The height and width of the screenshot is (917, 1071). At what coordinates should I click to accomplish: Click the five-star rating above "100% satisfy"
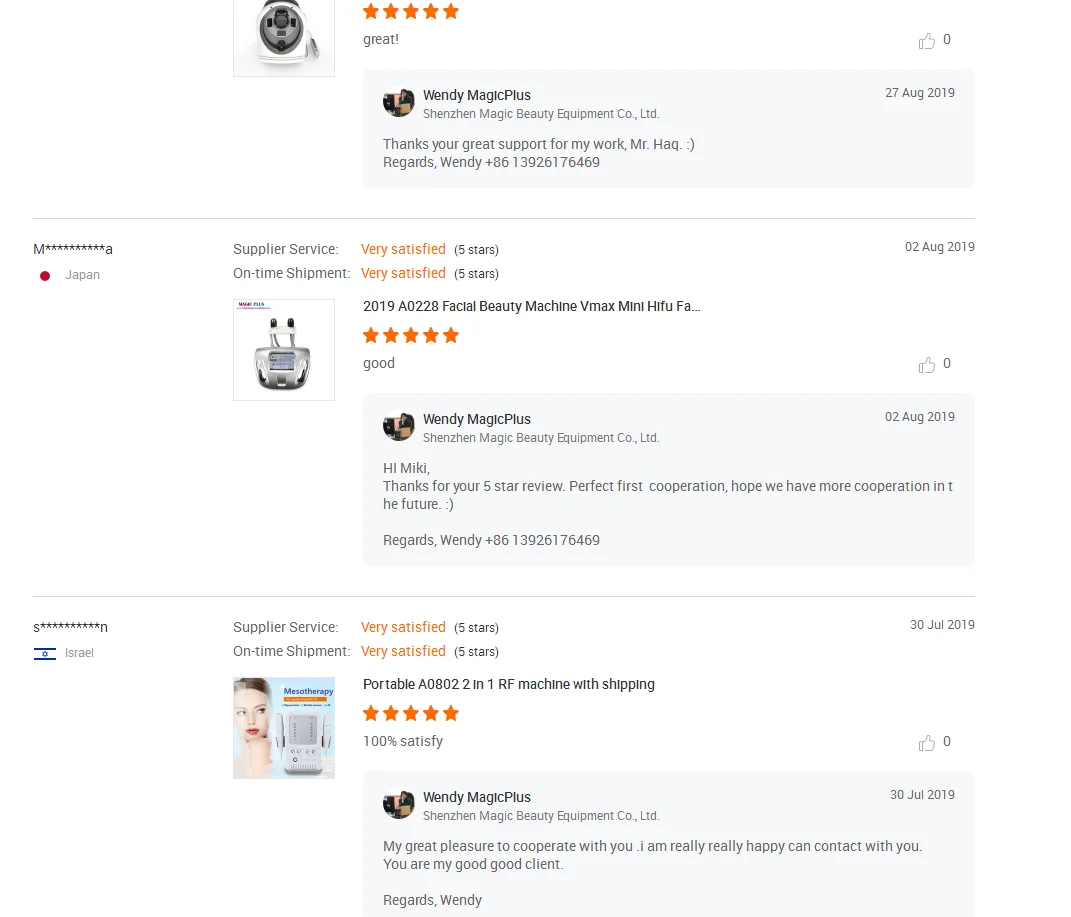pos(410,714)
